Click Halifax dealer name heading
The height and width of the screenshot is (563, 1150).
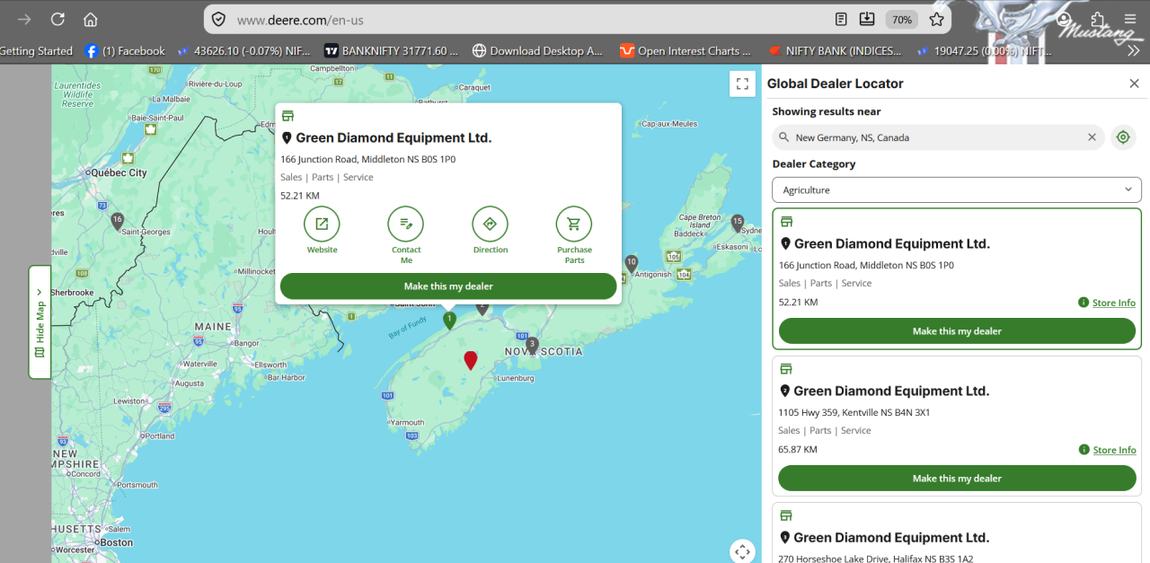coord(891,537)
